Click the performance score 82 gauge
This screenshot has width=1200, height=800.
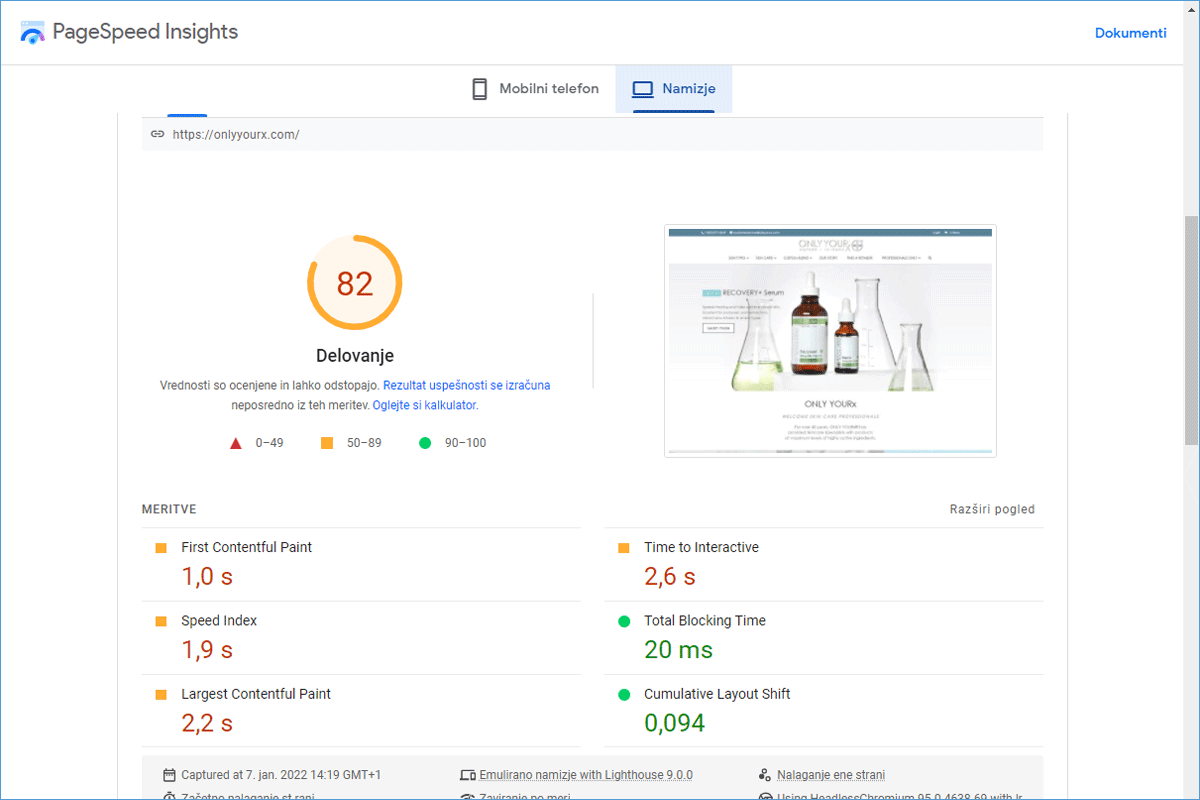pyautogui.click(x=354, y=284)
